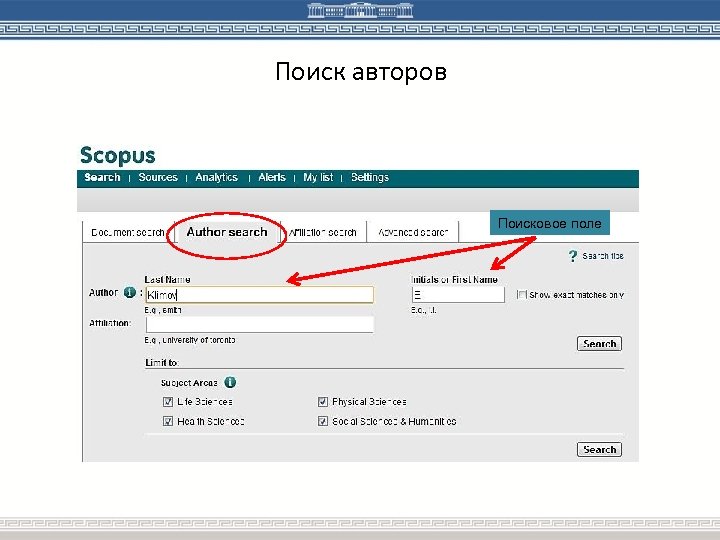
Task: Open the Search tips link
Action: click(x=603, y=256)
